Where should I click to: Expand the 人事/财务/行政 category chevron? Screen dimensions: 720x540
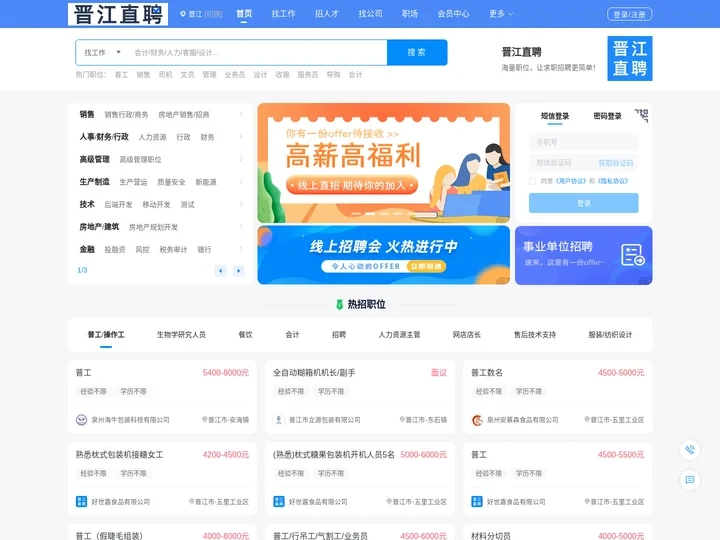pos(241,137)
